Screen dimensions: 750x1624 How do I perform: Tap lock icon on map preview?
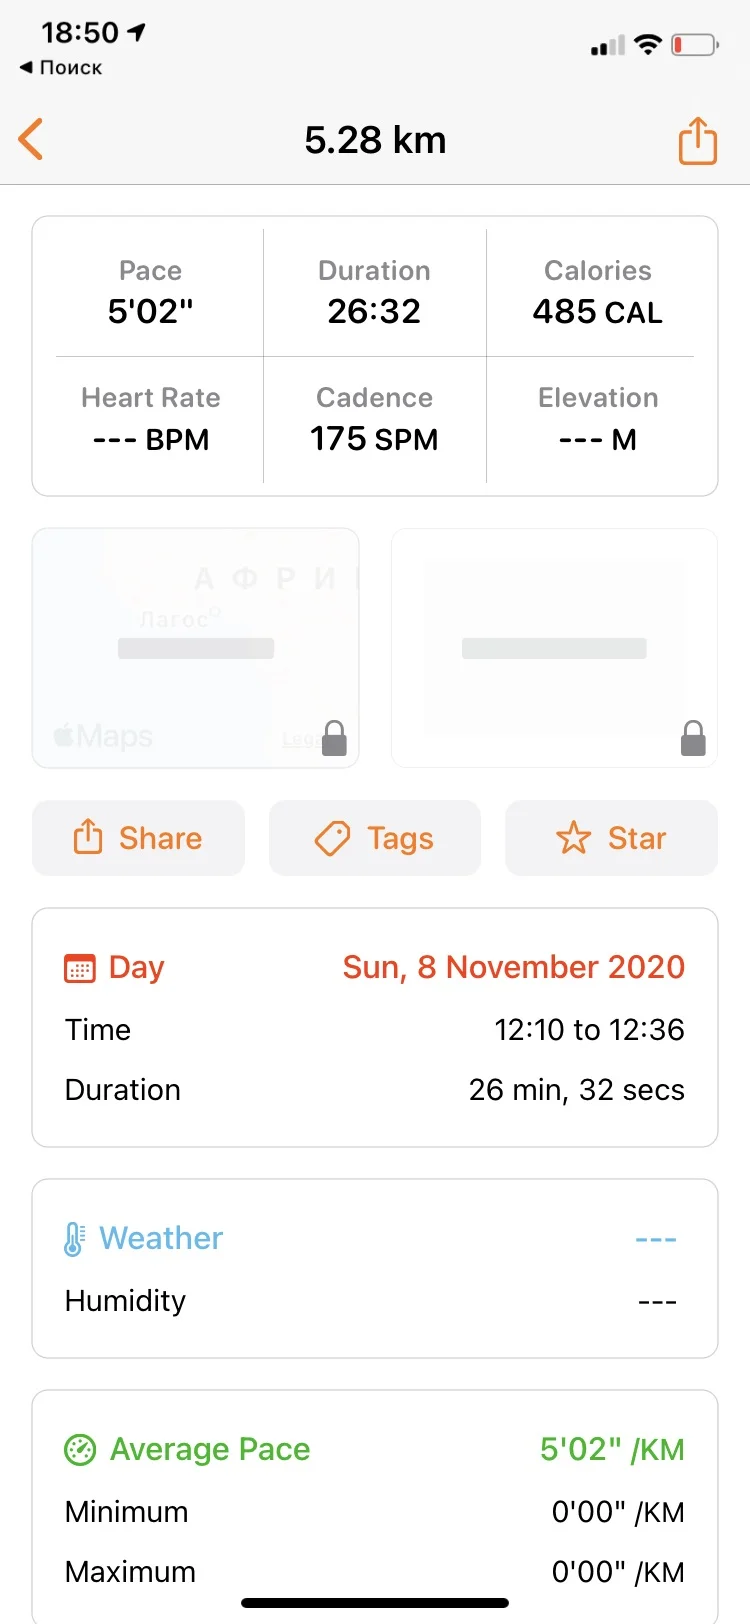pyautogui.click(x=335, y=739)
